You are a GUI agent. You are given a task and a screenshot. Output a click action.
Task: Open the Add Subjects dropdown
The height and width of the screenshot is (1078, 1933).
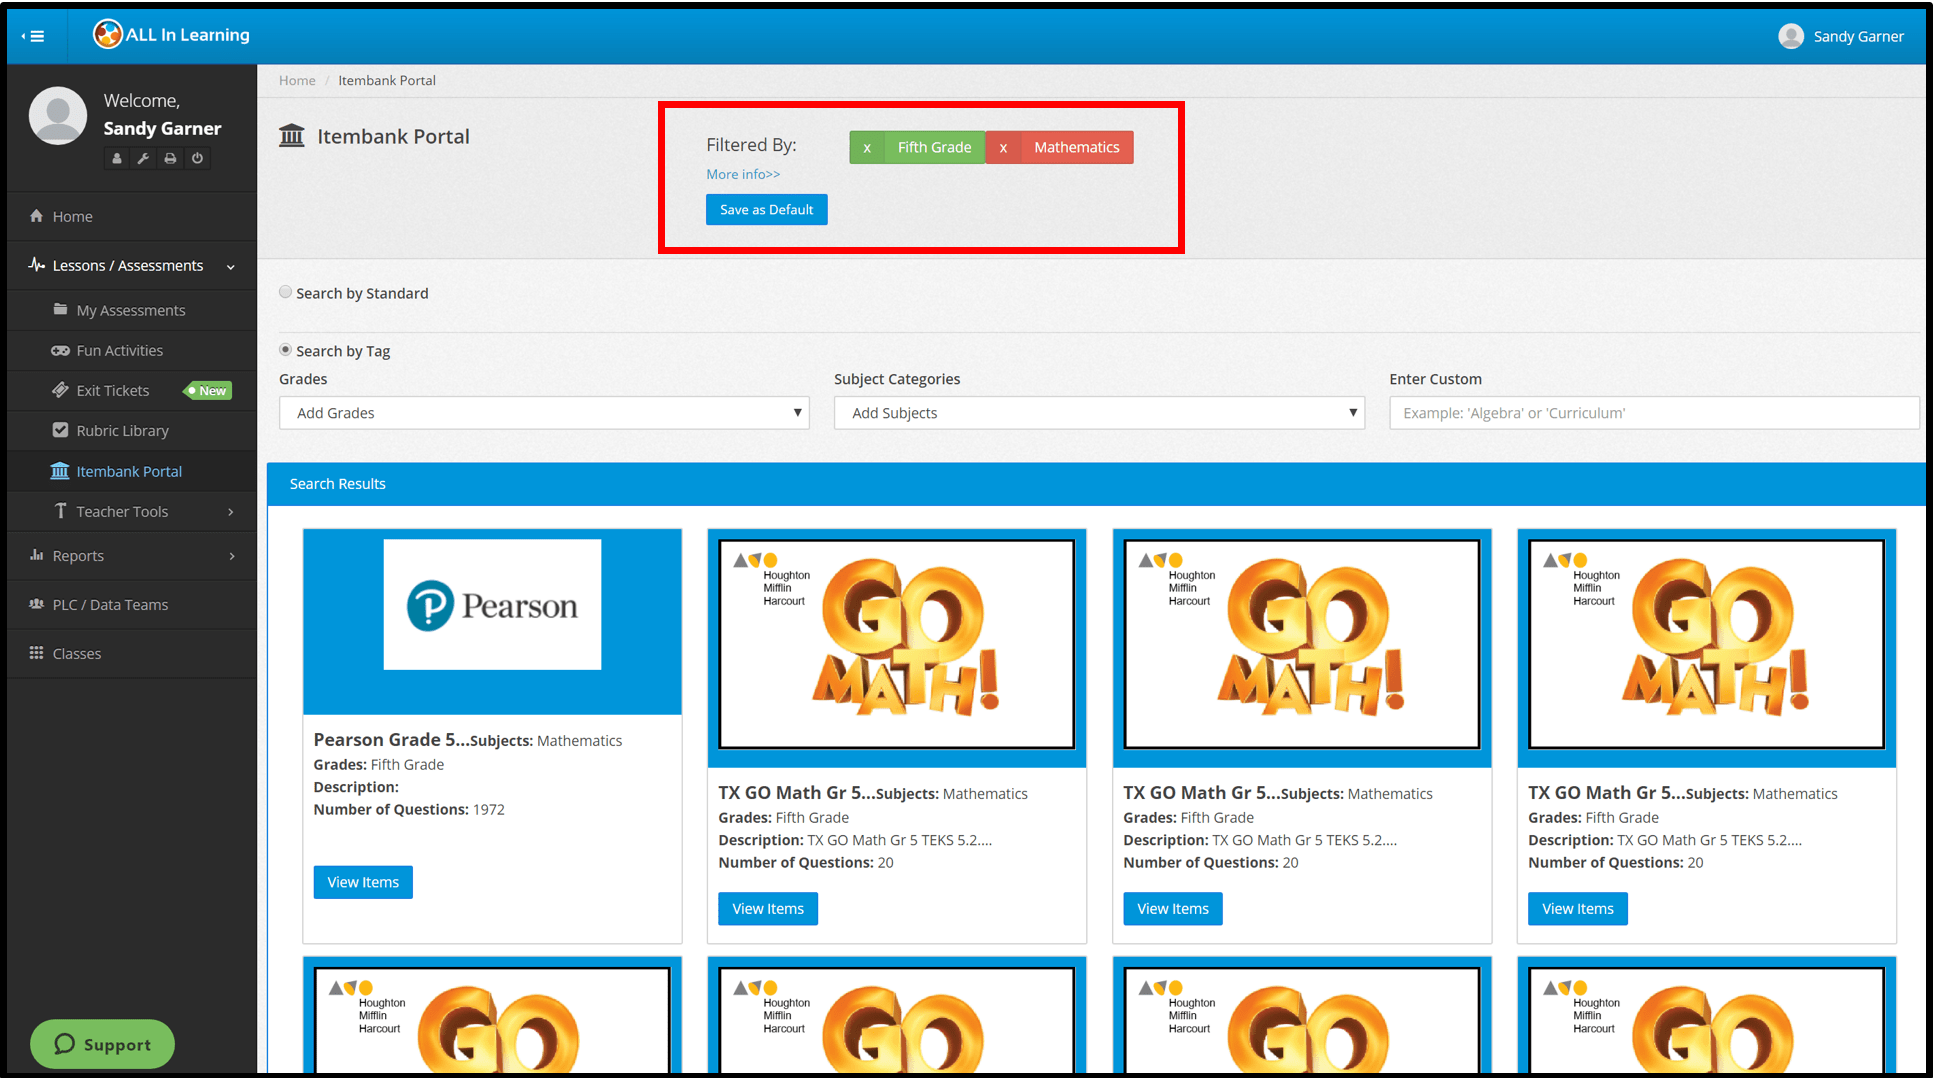click(1098, 412)
